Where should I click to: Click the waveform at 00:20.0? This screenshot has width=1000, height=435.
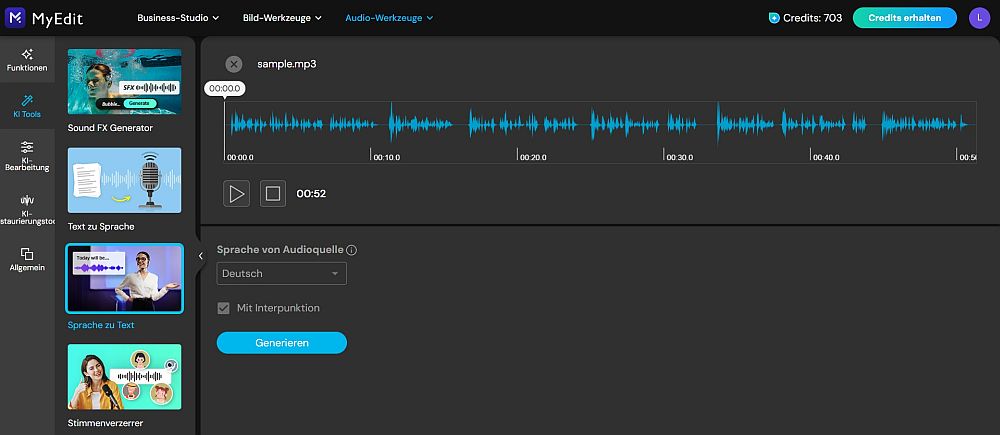click(517, 124)
